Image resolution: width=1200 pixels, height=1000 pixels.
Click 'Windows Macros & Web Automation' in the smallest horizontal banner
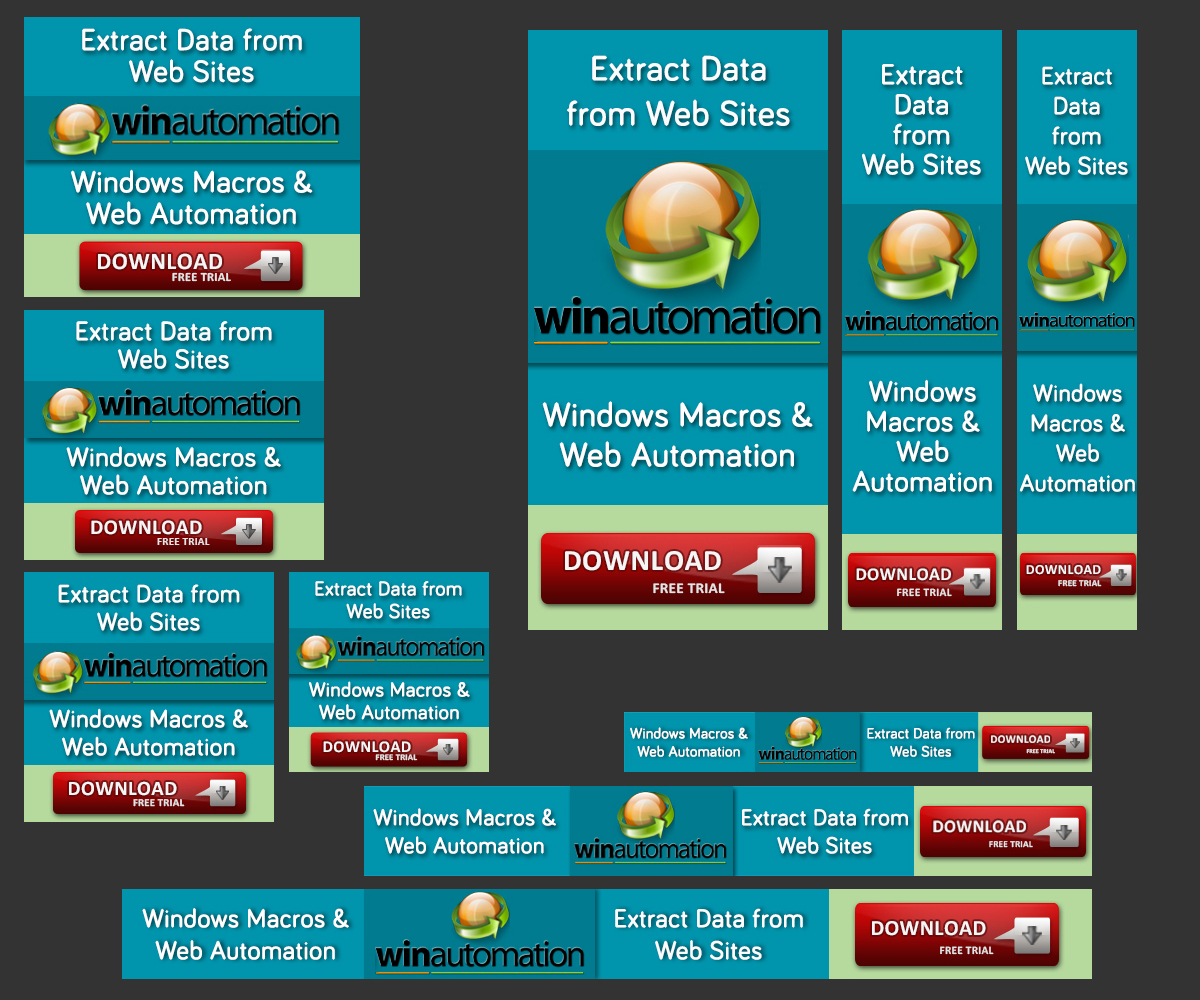689,742
